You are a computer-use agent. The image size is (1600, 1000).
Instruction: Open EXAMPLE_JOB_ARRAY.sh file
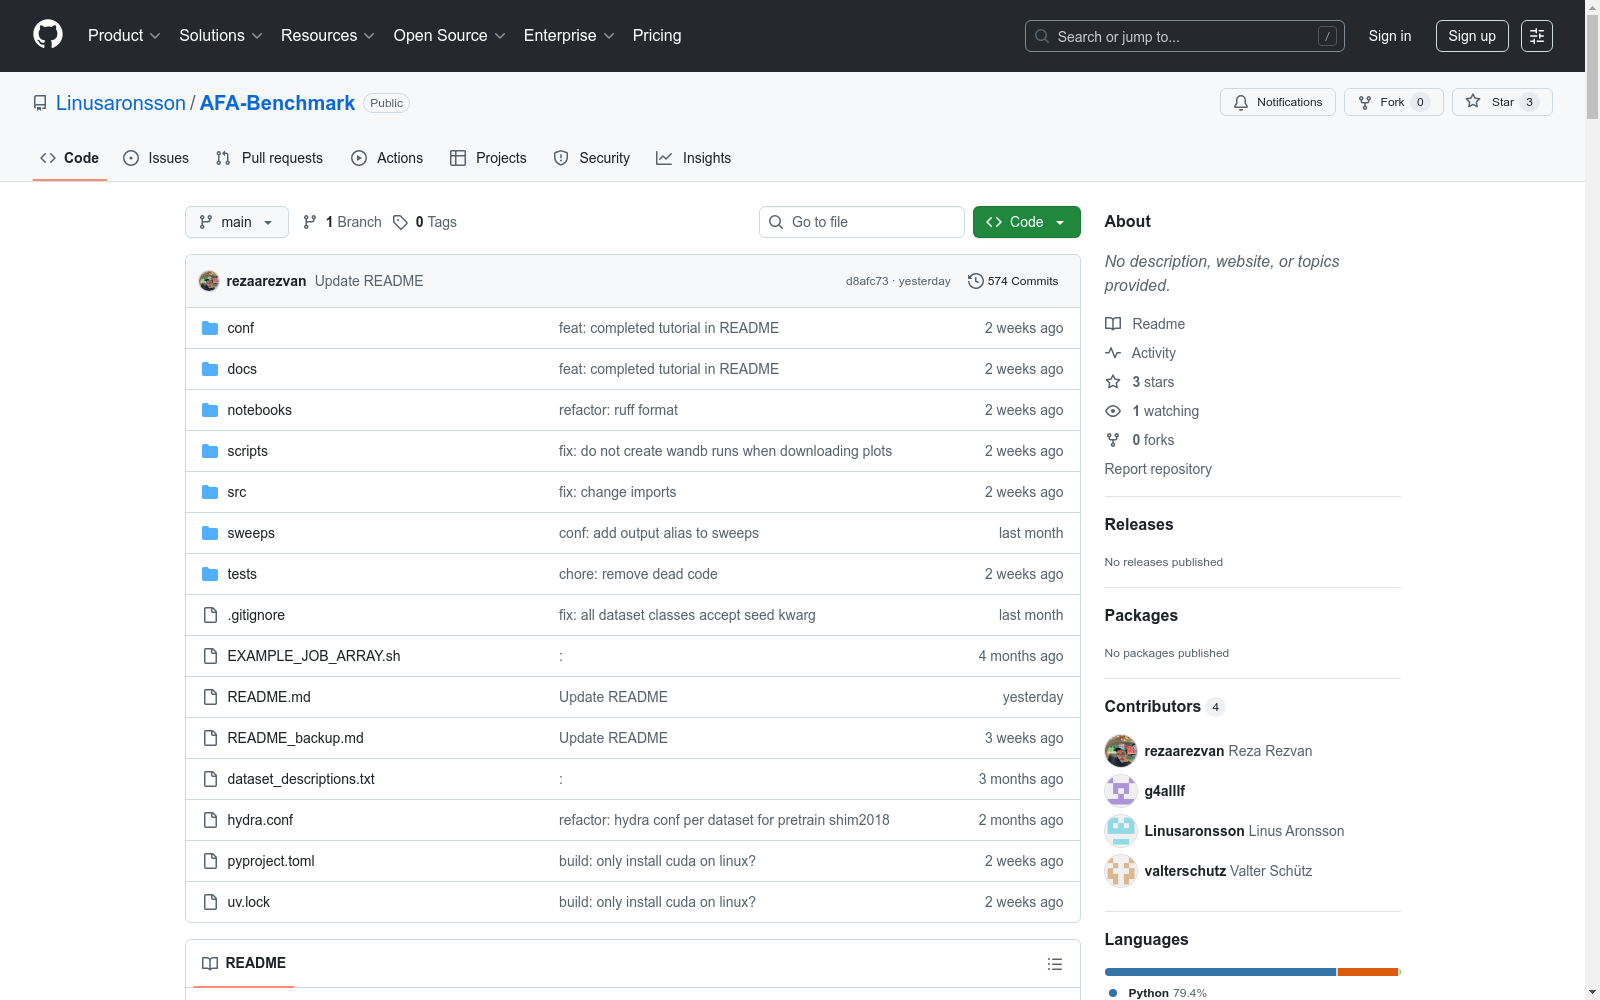tap(314, 656)
